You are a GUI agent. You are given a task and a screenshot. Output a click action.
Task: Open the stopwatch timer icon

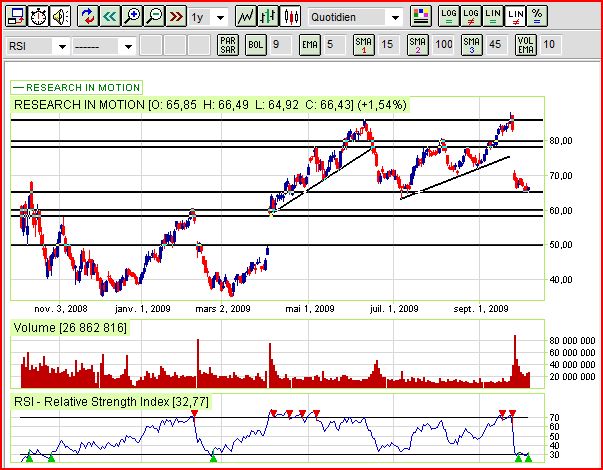point(38,17)
